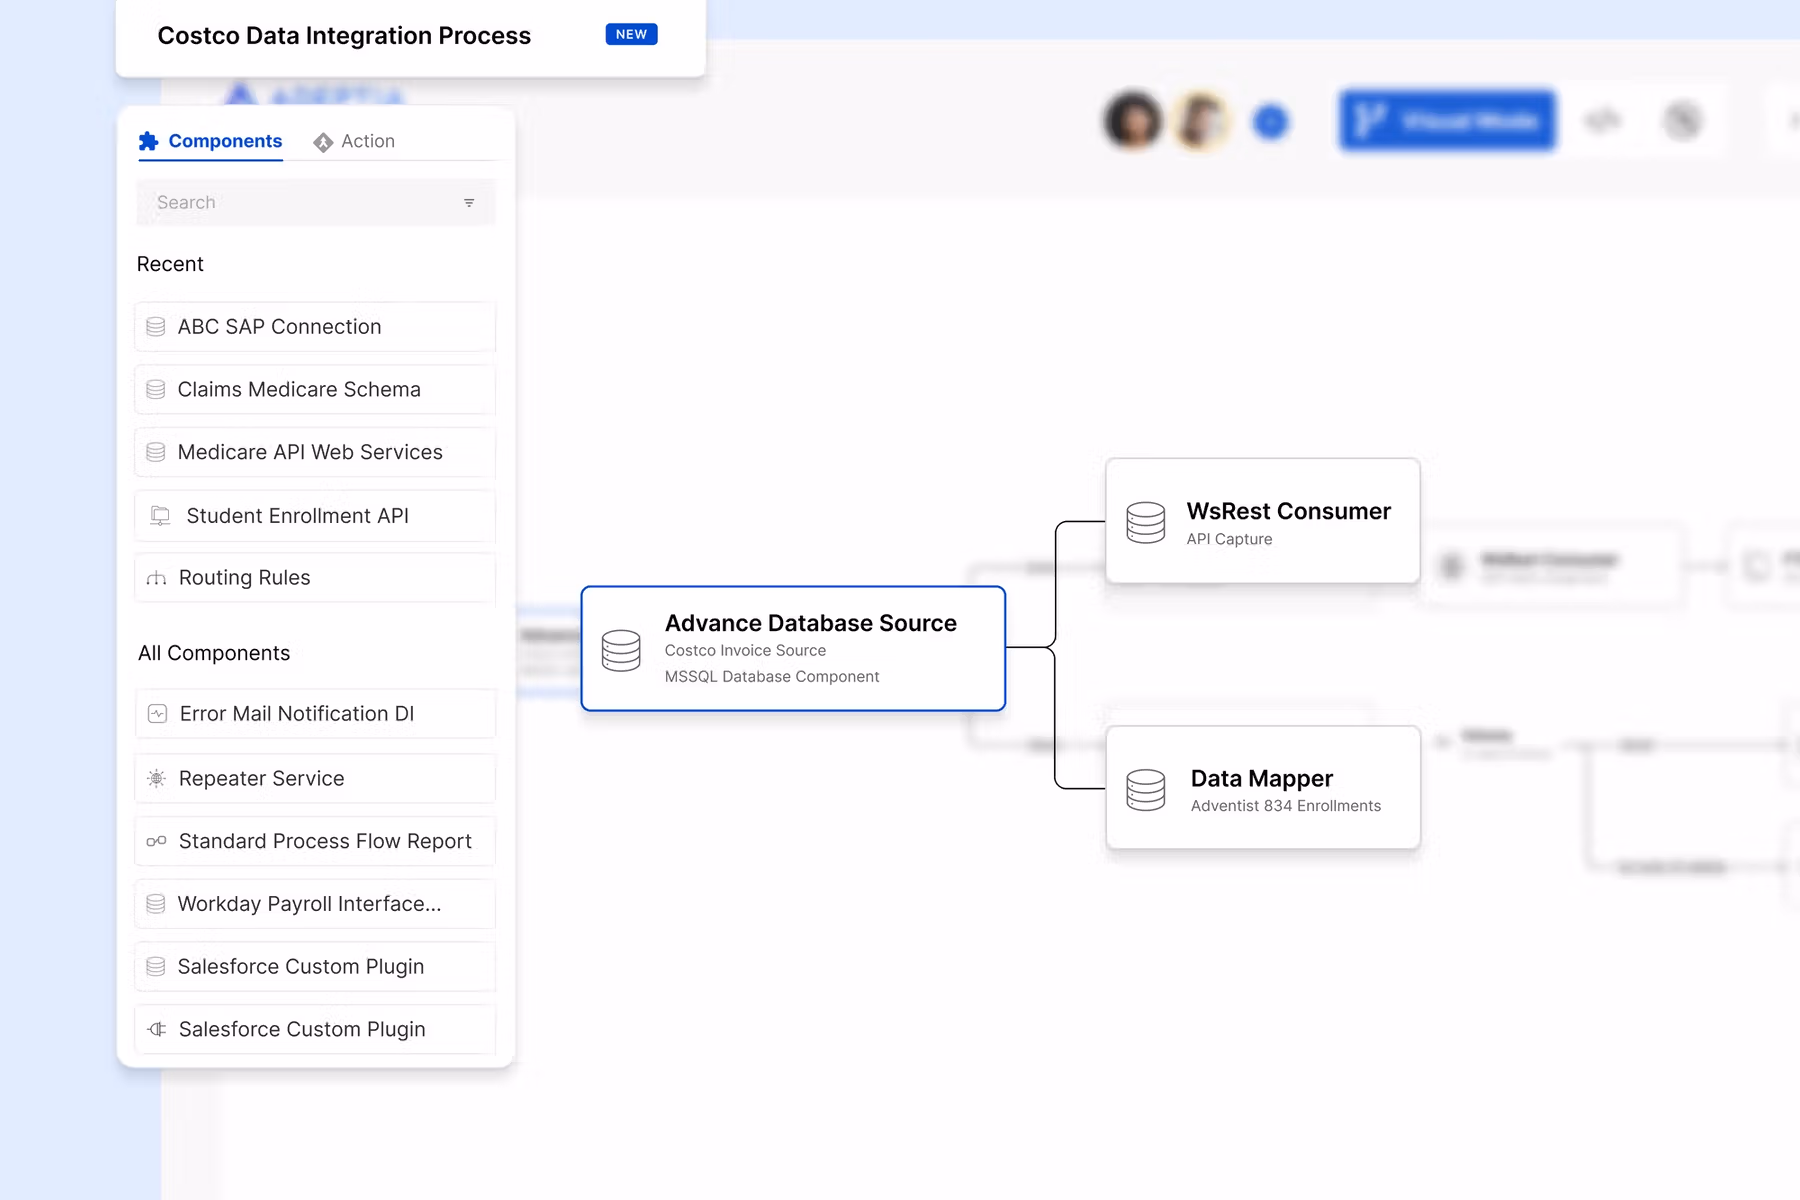Click database icon beside Claims Medicare Schema
1800x1200 pixels.
156,389
